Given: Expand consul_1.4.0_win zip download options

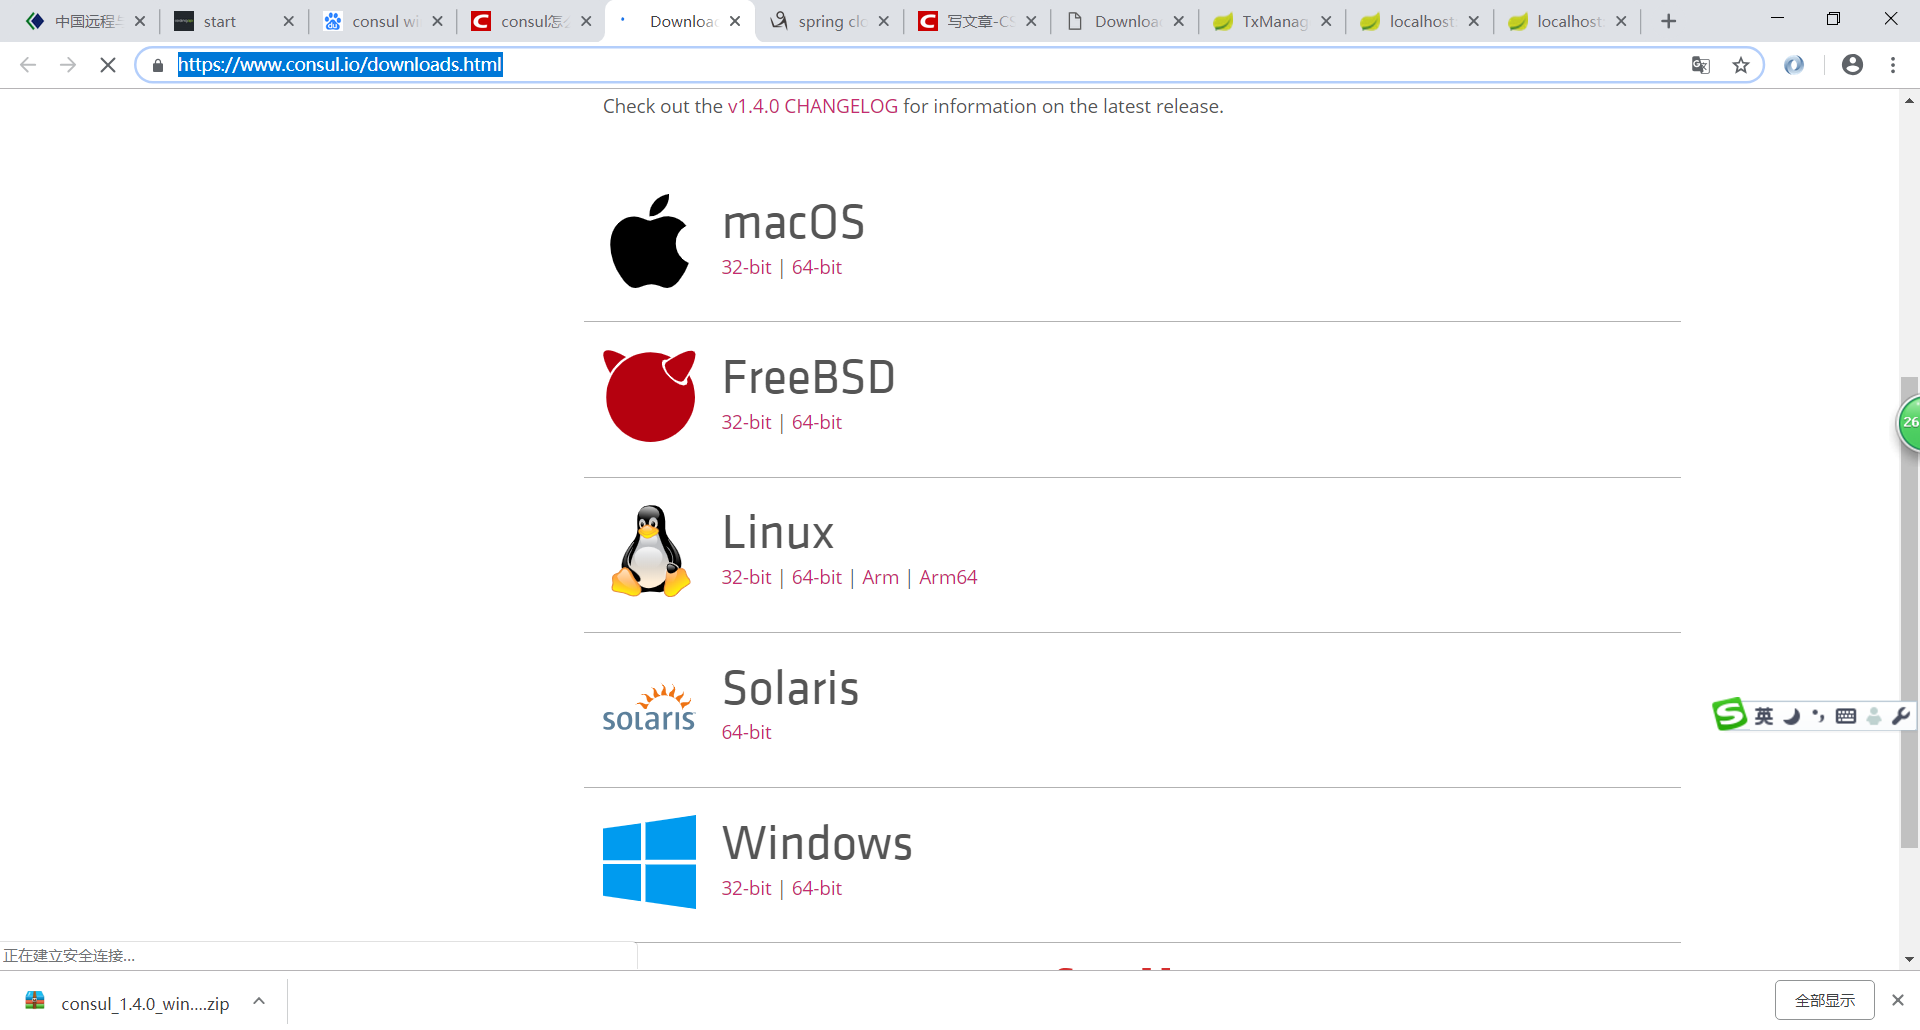Looking at the screenshot, I should (259, 1001).
